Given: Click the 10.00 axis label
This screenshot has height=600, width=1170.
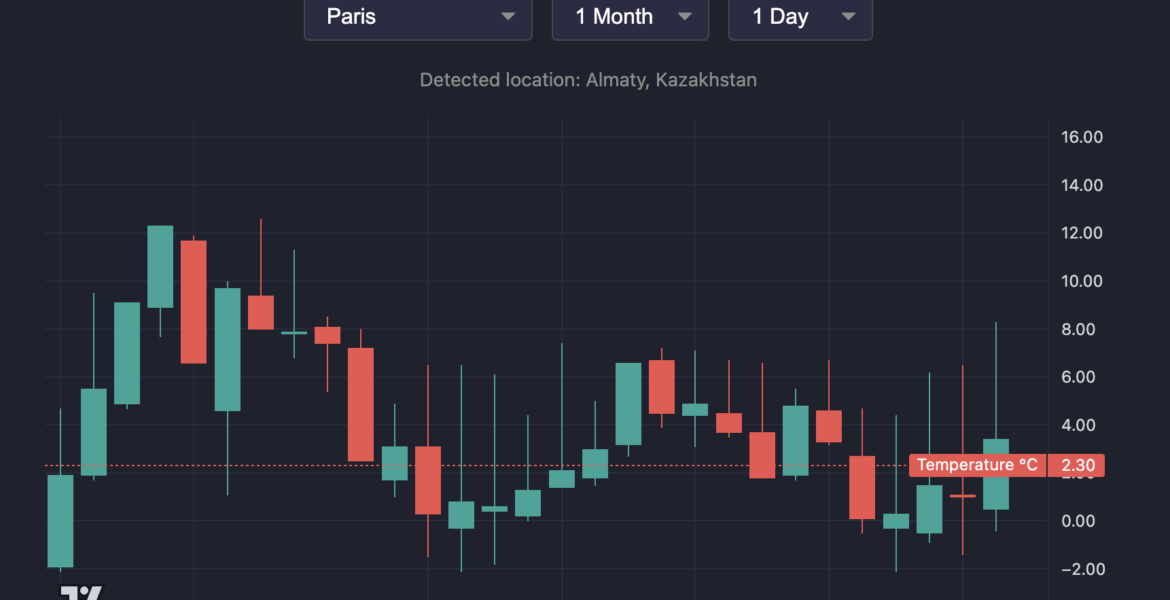Looking at the screenshot, I should [x=1081, y=281].
